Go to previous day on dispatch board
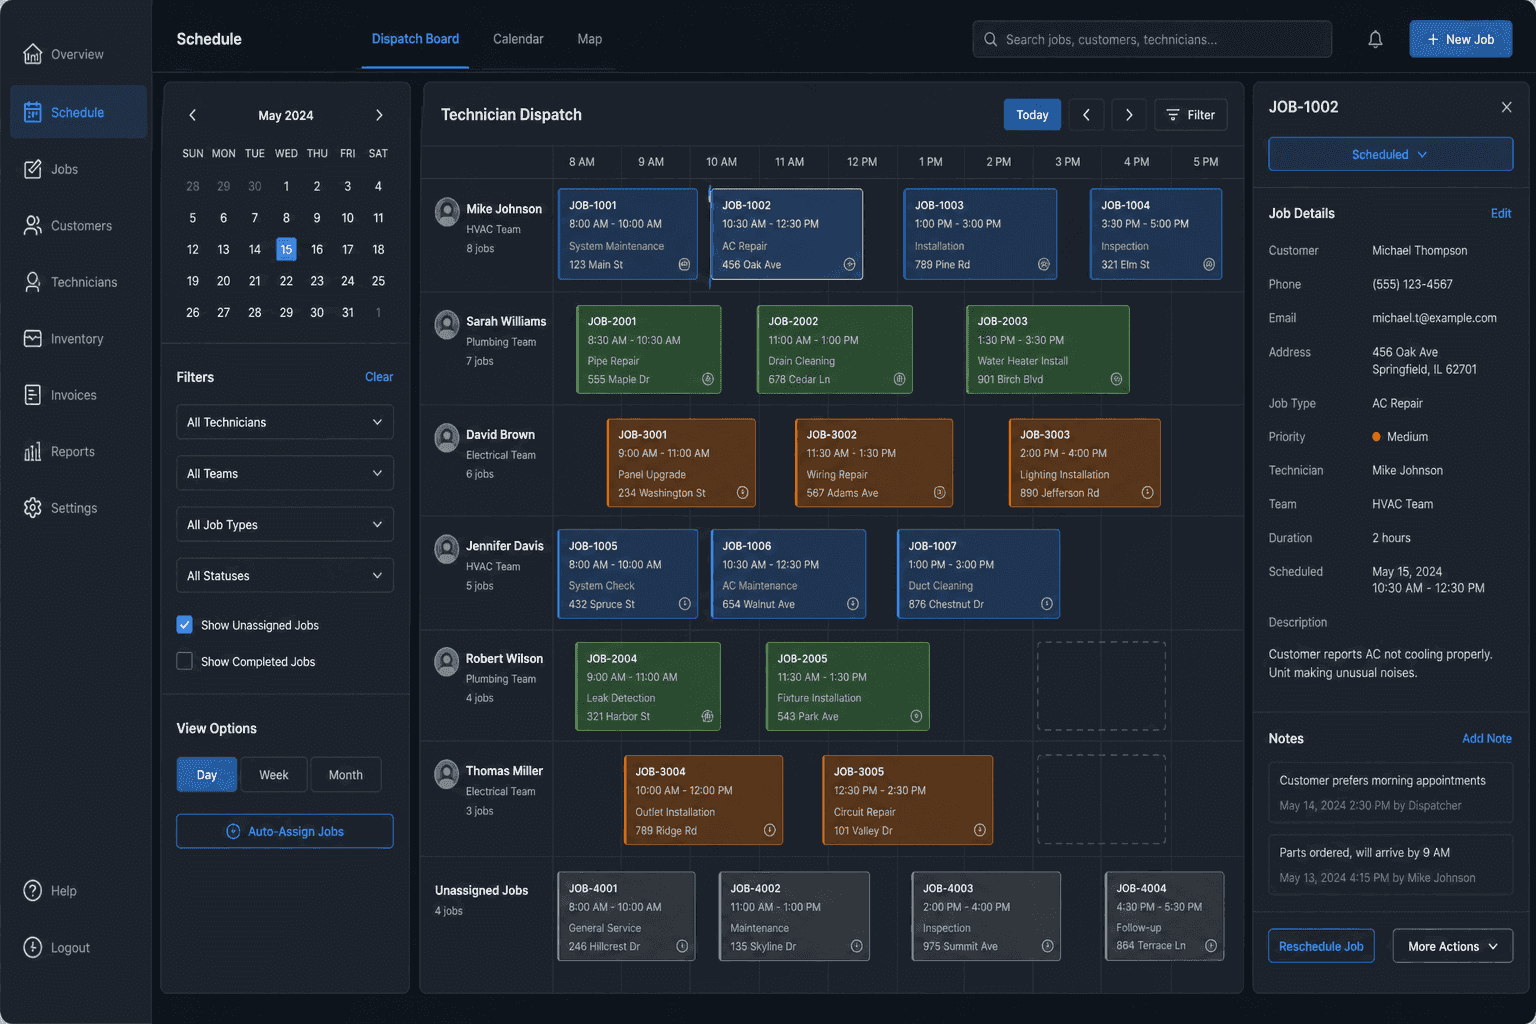Image resolution: width=1536 pixels, height=1024 pixels. [1086, 115]
